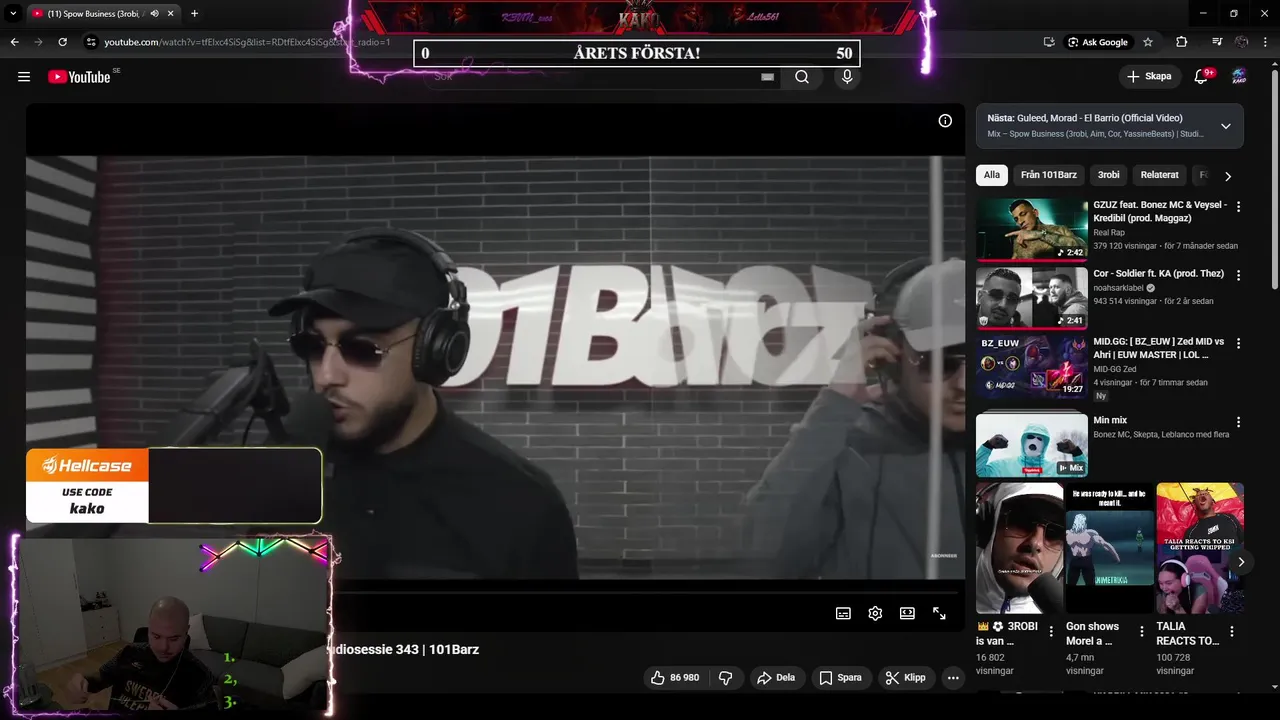This screenshot has height=720, width=1280.
Task: Click the Ask Google button
Action: coord(1097,42)
